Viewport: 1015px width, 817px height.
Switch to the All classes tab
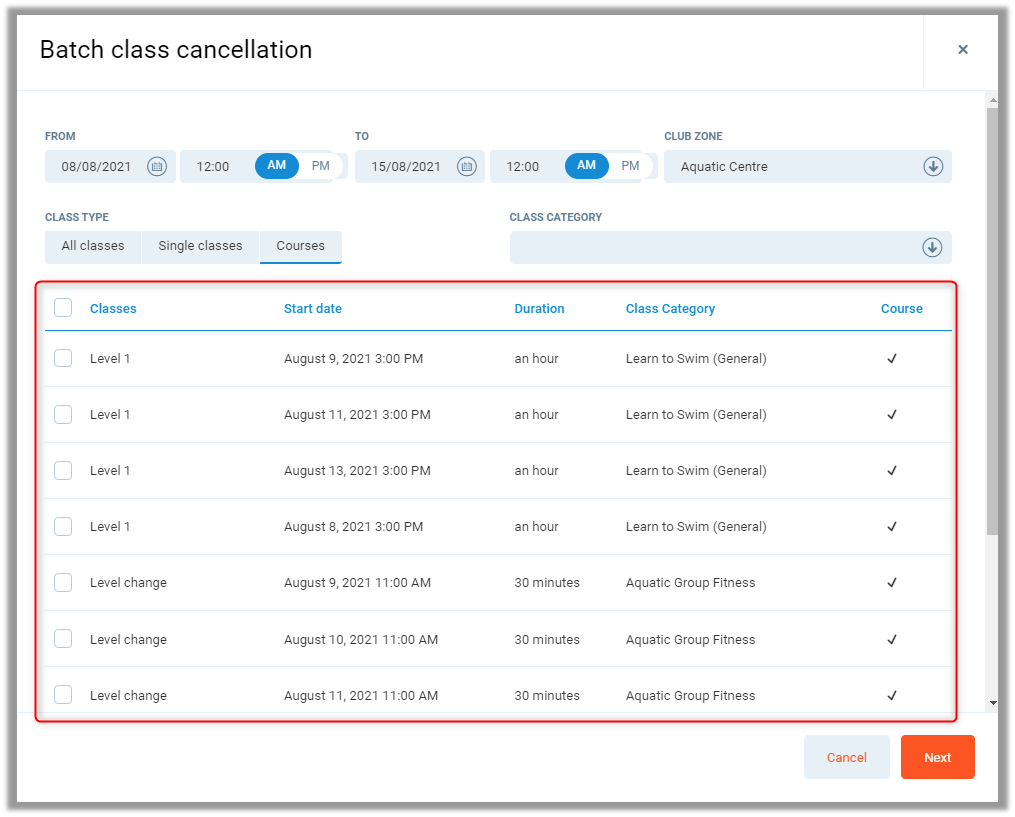point(93,246)
